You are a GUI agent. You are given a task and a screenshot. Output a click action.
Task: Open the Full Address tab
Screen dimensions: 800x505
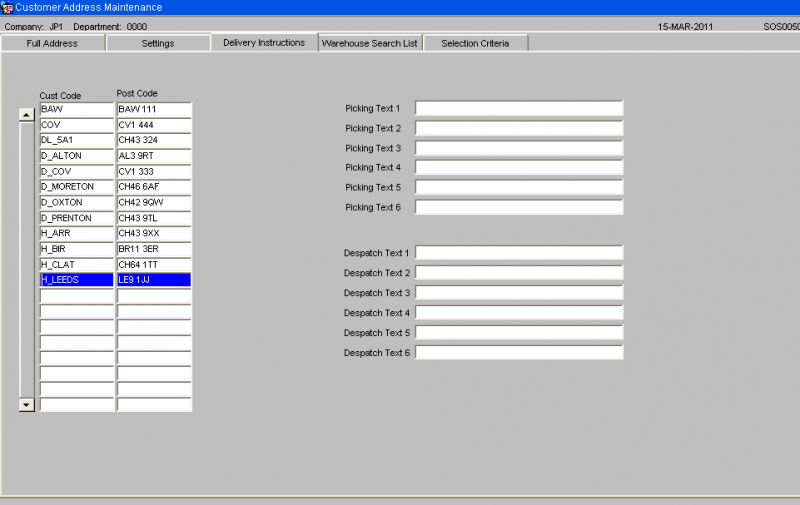53,43
